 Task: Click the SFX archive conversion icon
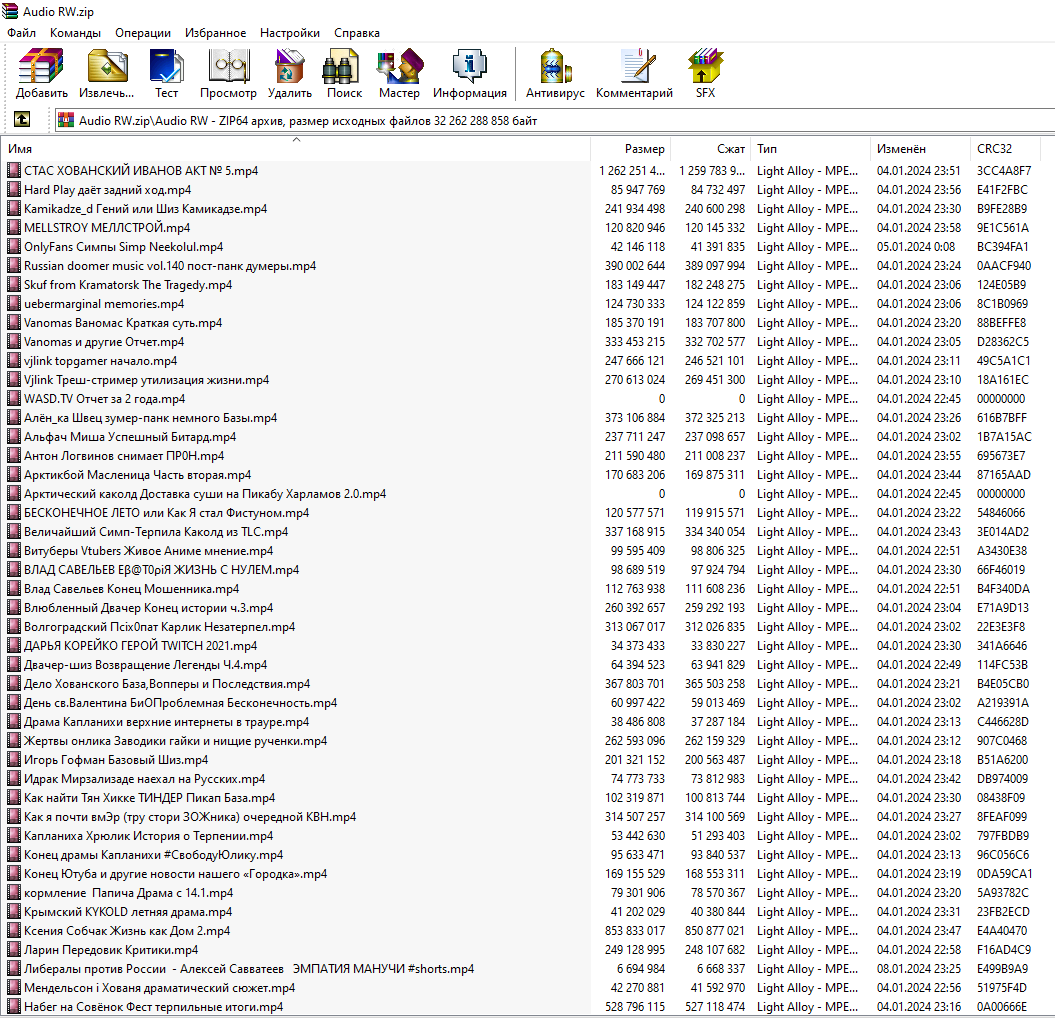[x=705, y=67]
